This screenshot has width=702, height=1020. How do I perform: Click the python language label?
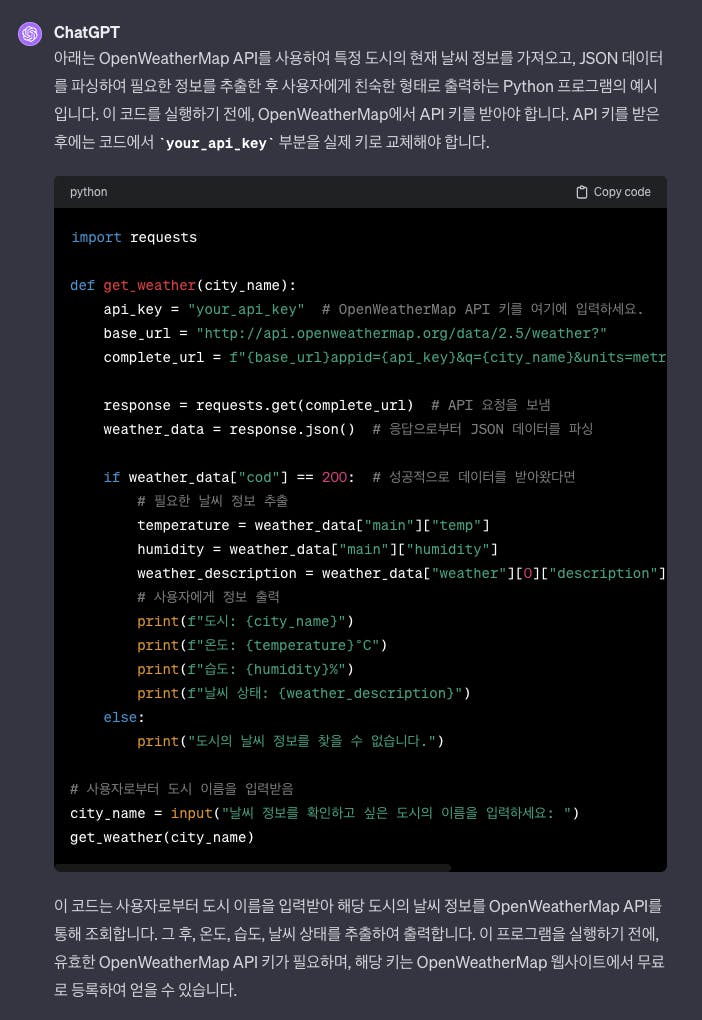[x=88, y=192]
